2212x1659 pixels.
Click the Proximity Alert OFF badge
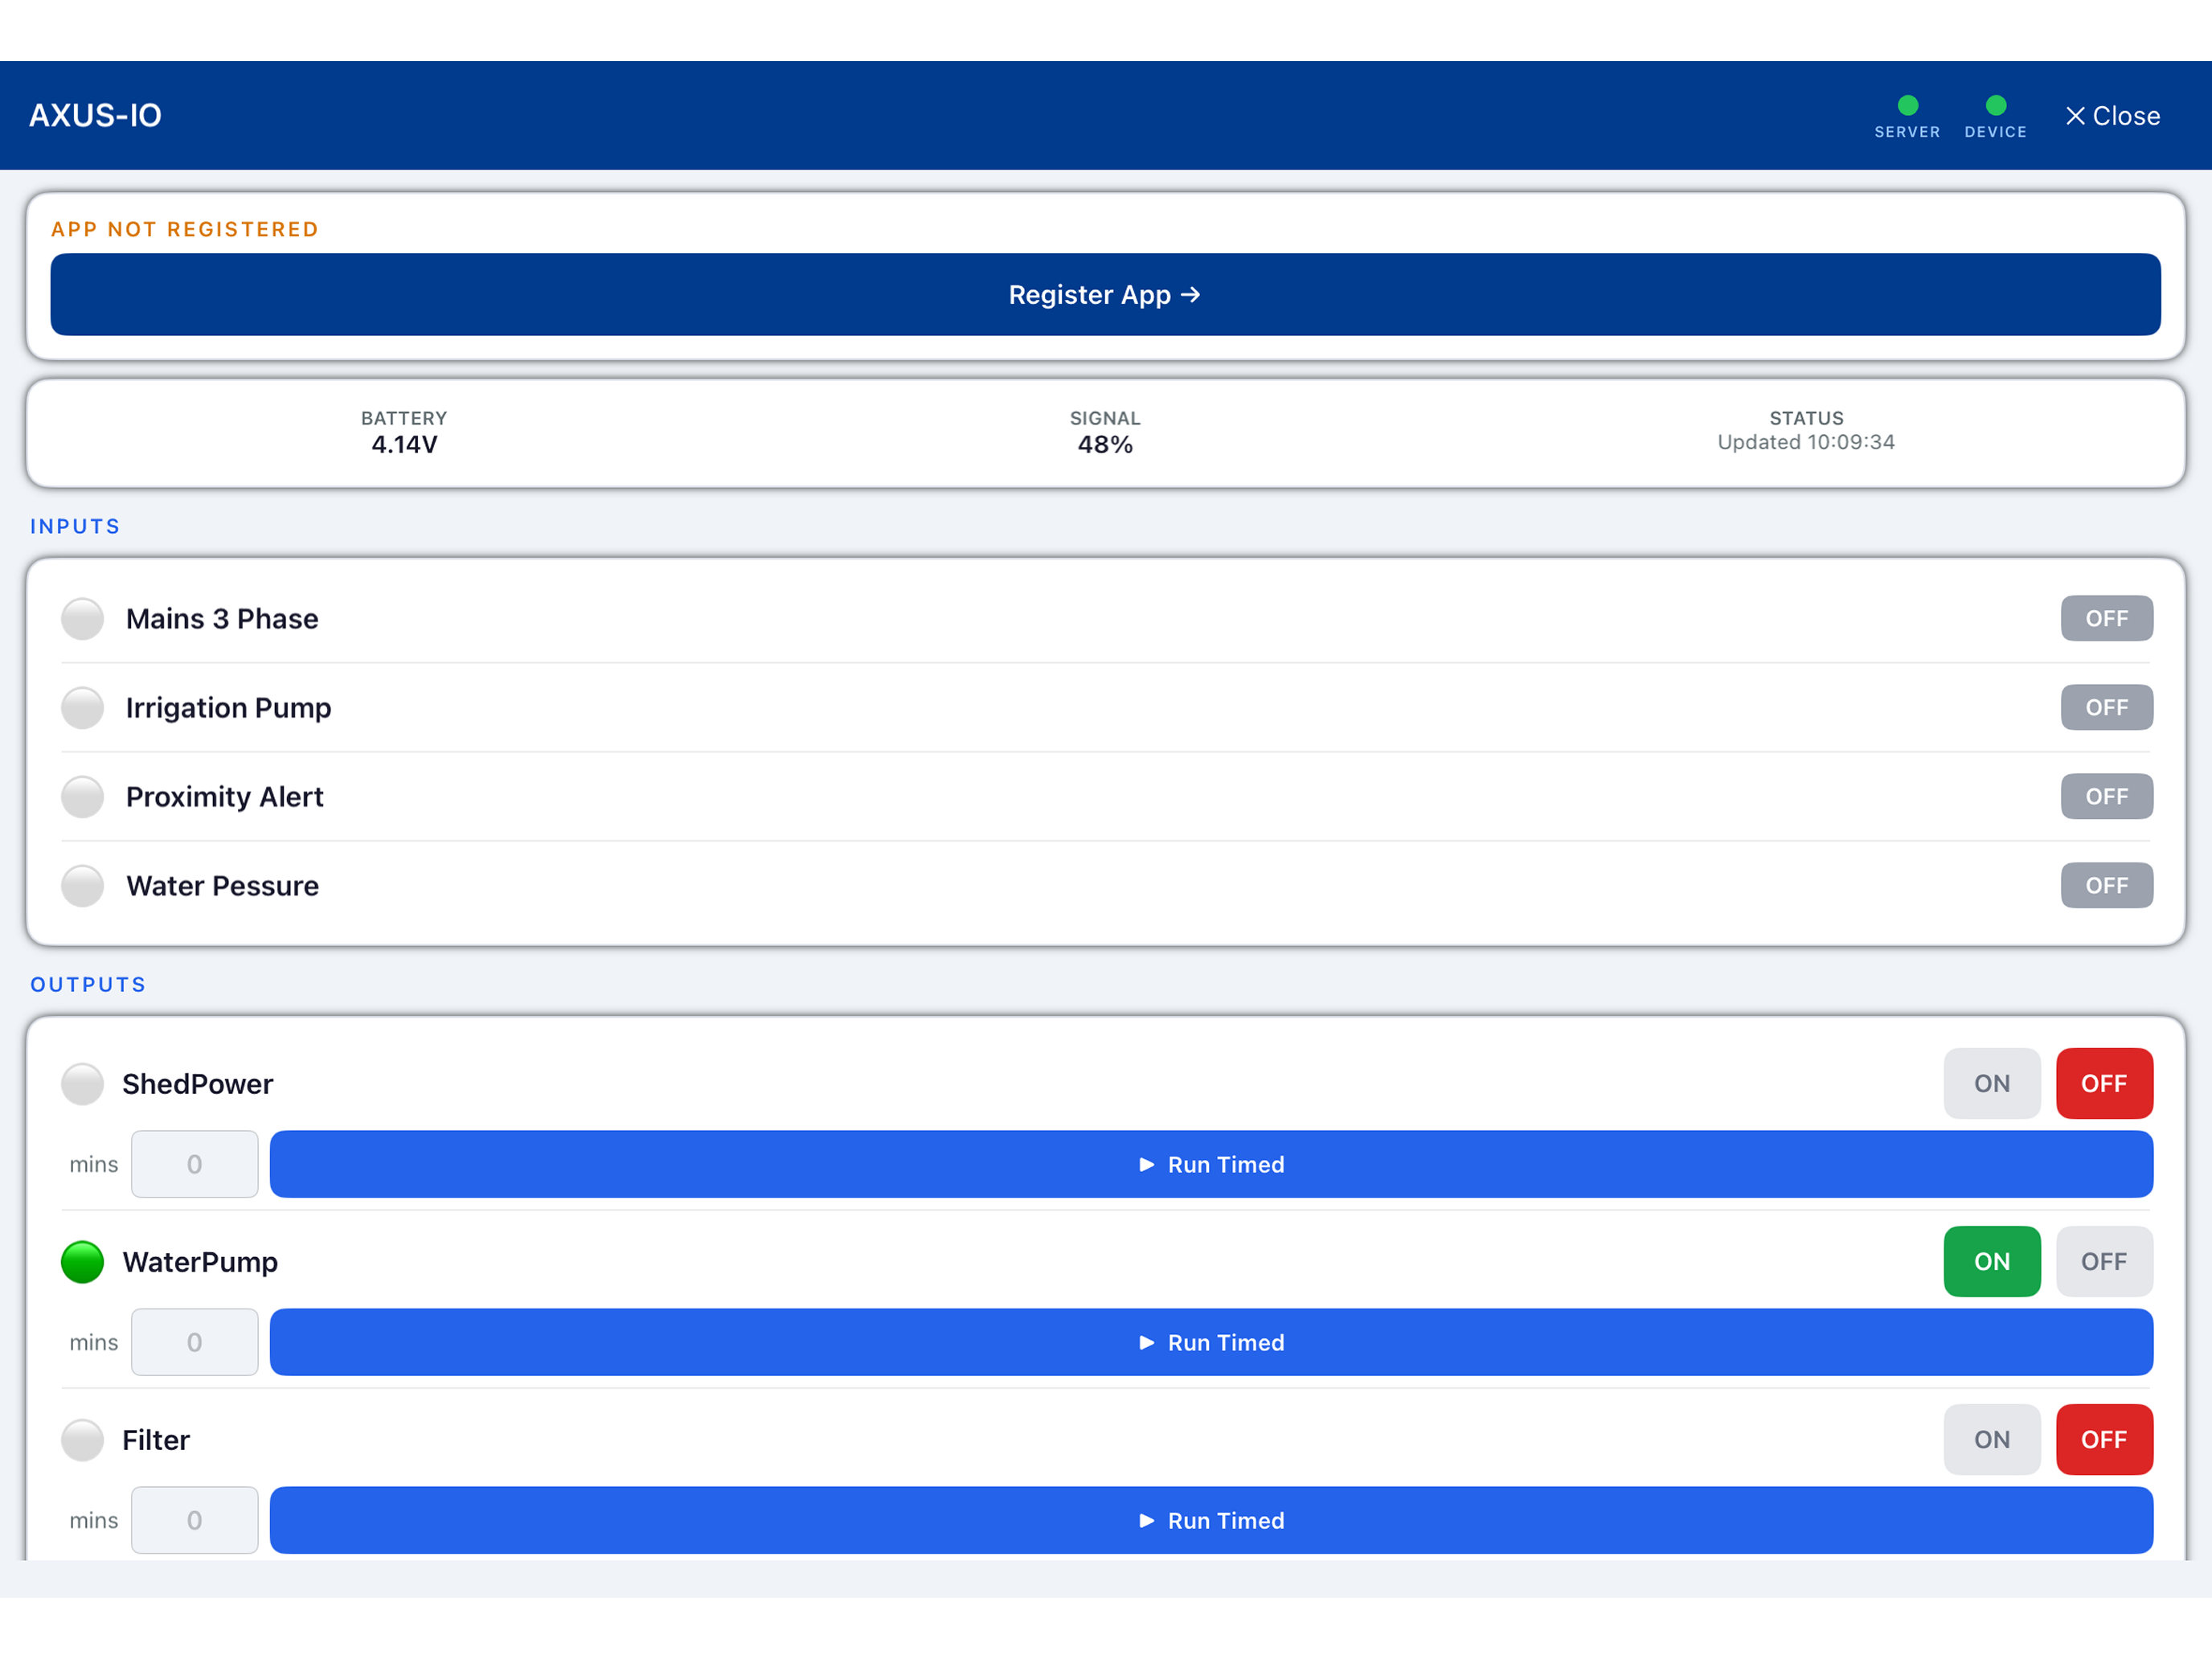tap(2106, 796)
